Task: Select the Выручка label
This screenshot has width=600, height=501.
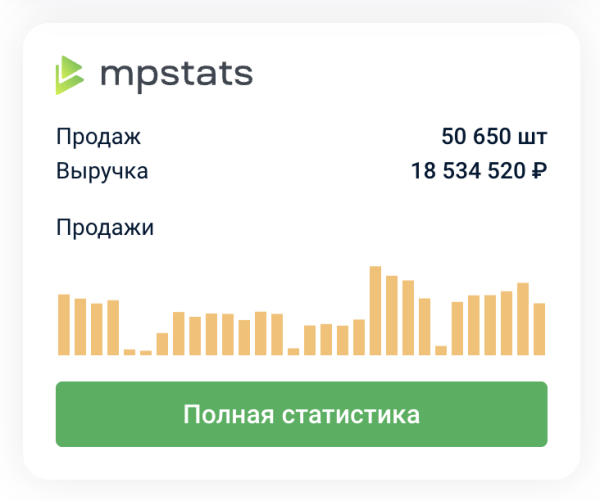Action: pos(102,171)
